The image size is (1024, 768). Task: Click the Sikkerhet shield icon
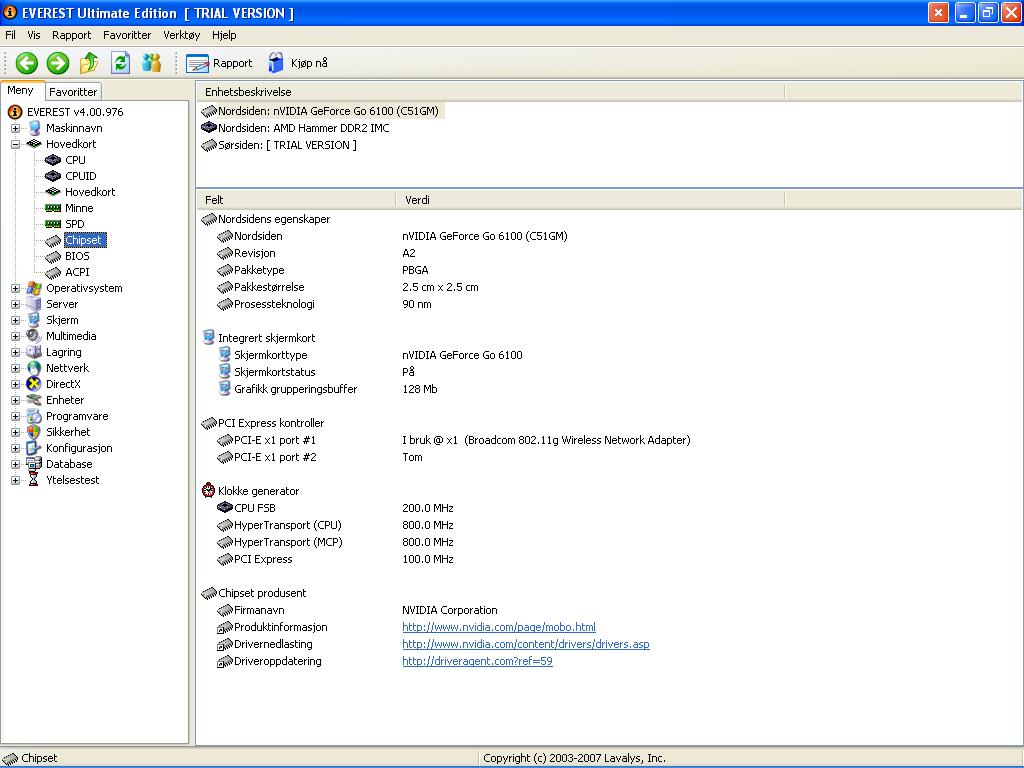34,432
